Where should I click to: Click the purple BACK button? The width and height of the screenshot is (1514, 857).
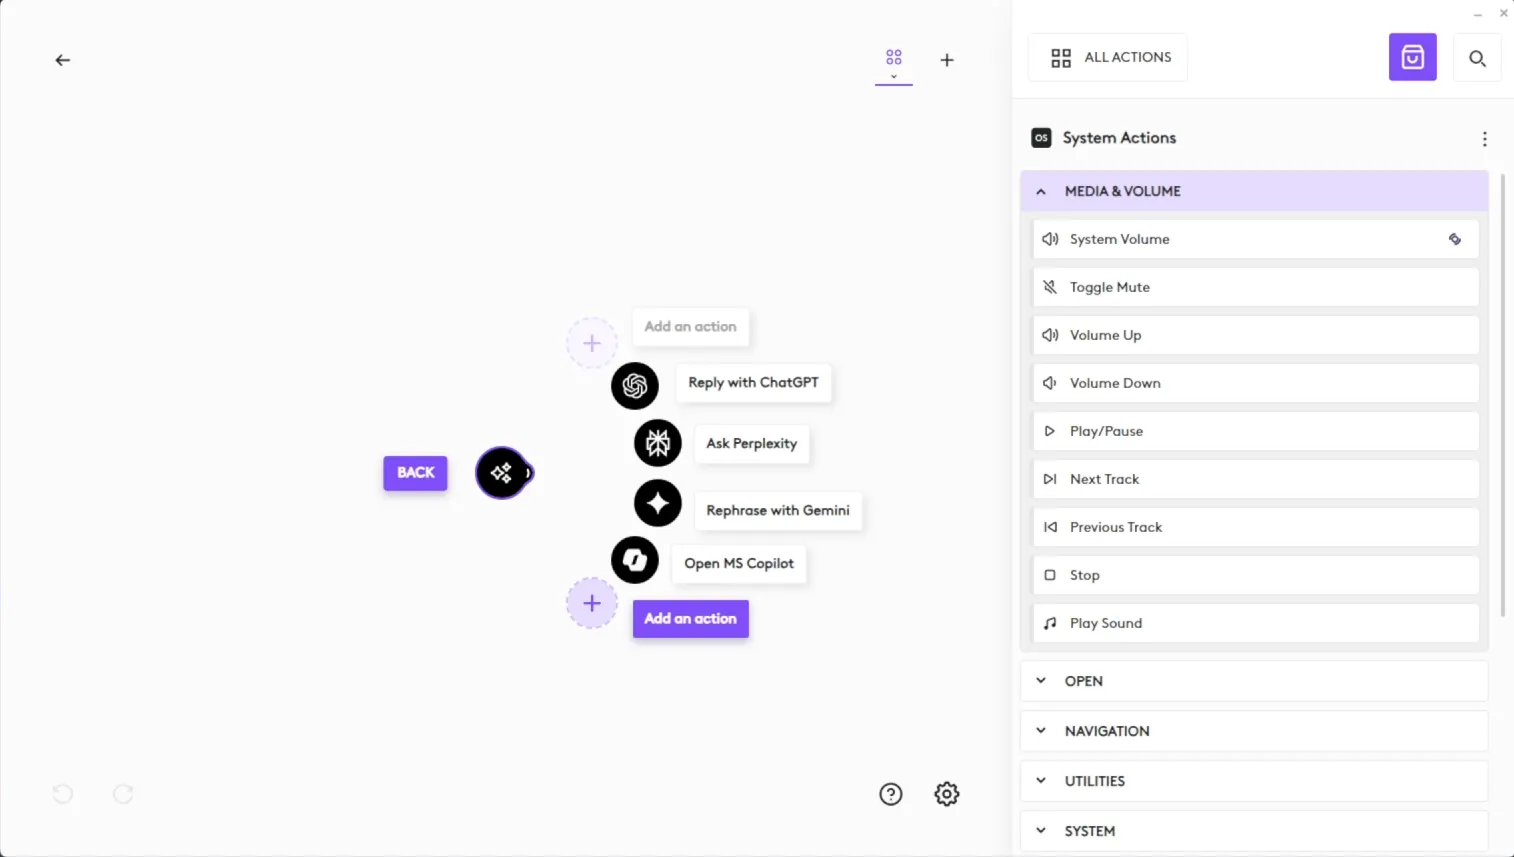tap(415, 473)
